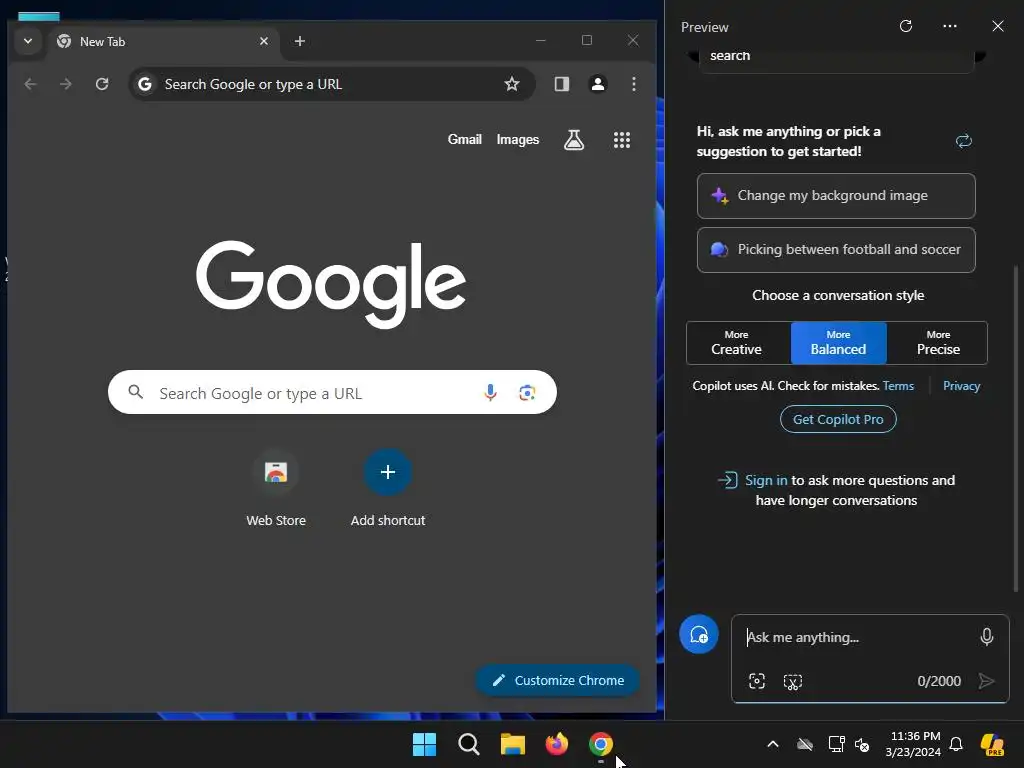The width and height of the screenshot is (1024, 768).
Task: Open File Explorer from taskbar
Action: pyautogui.click(x=513, y=744)
